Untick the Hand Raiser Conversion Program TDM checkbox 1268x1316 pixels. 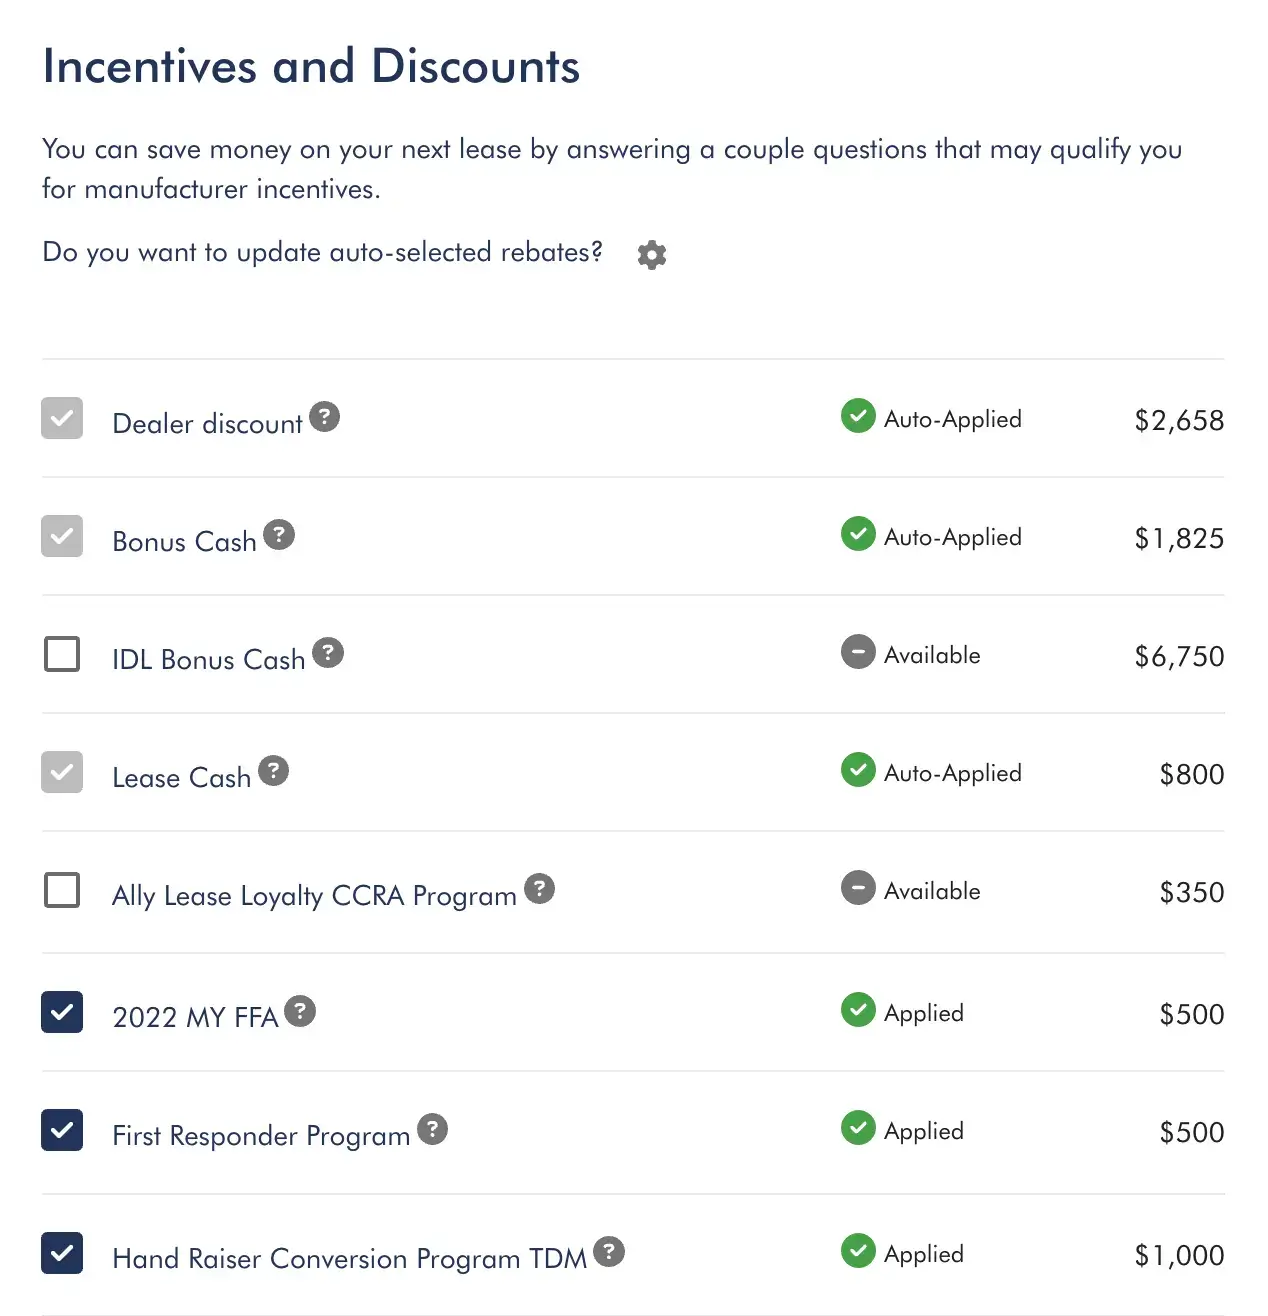tap(62, 1252)
